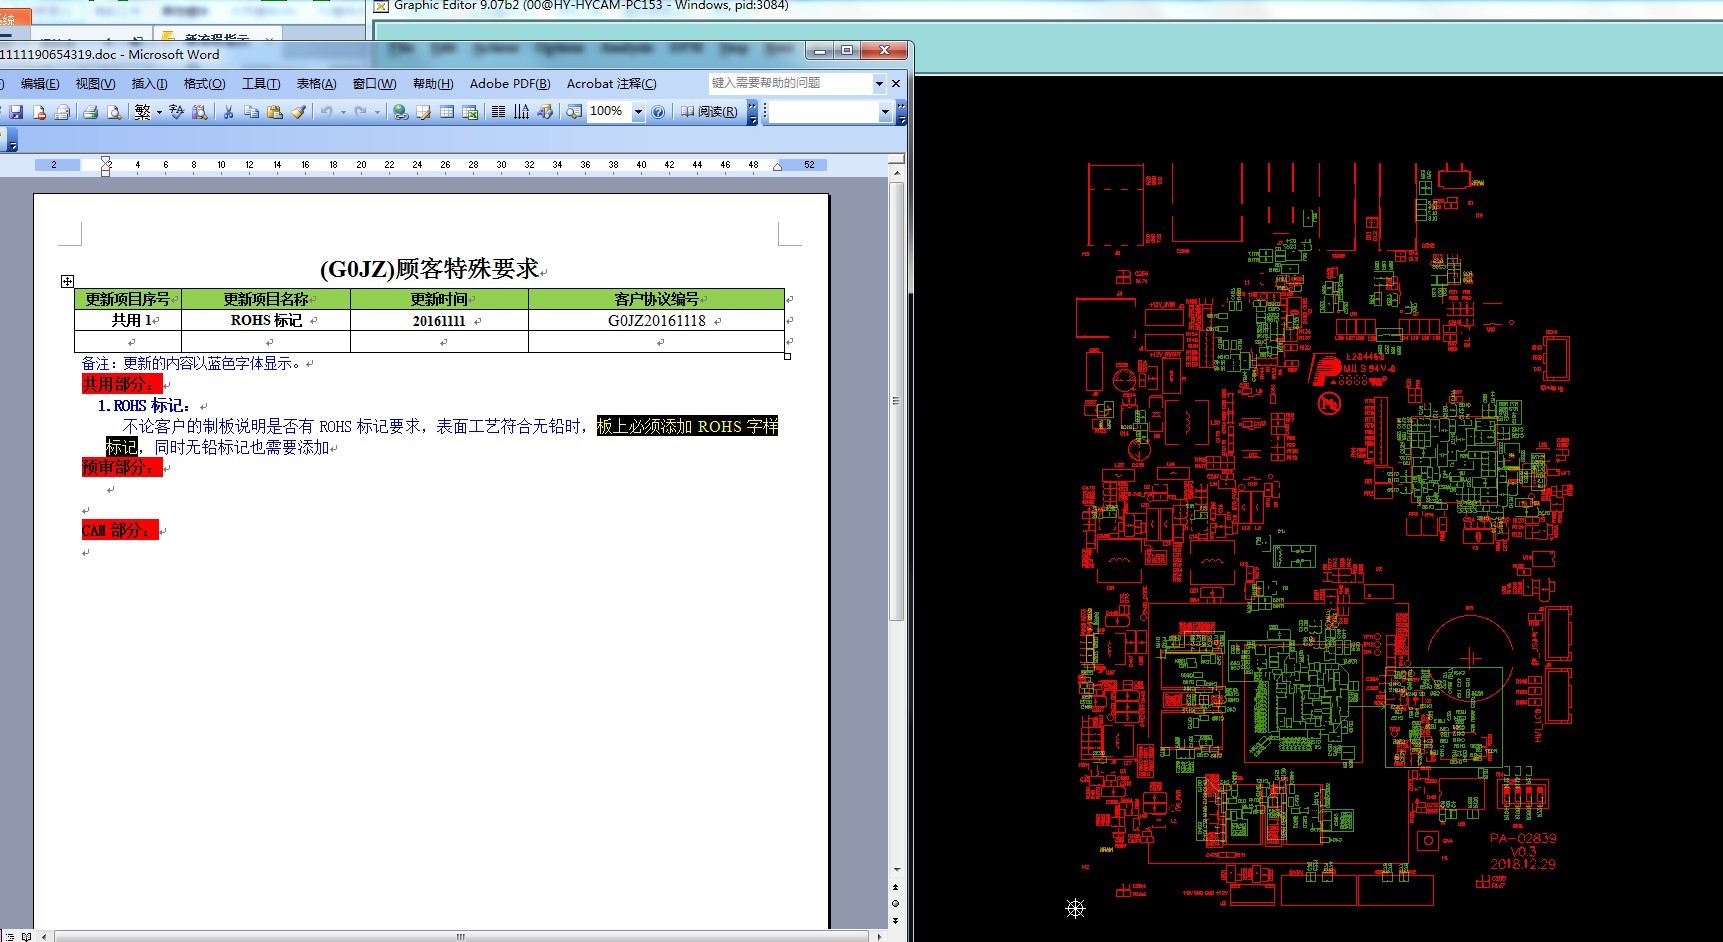Screen dimensions: 1723x942
Task: Click the fax-print style icon after permission
Action: coord(62,112)
